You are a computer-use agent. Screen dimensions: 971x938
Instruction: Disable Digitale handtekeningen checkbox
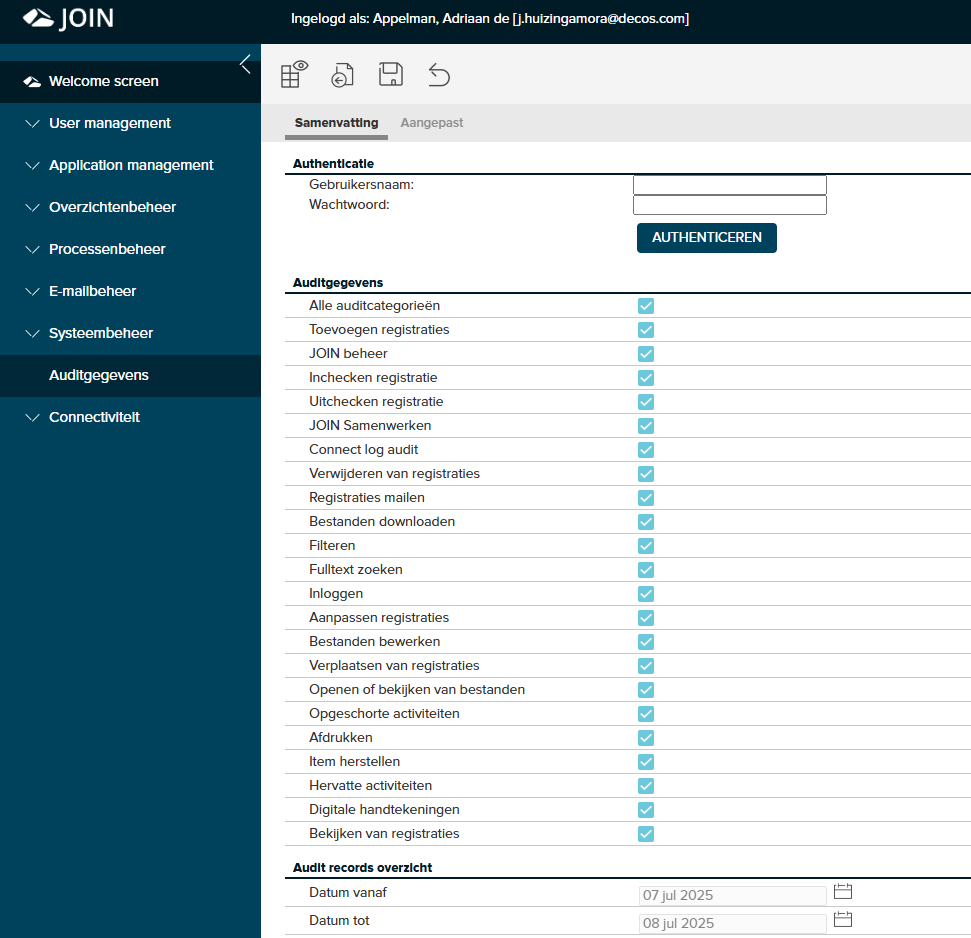coord(646,810)
